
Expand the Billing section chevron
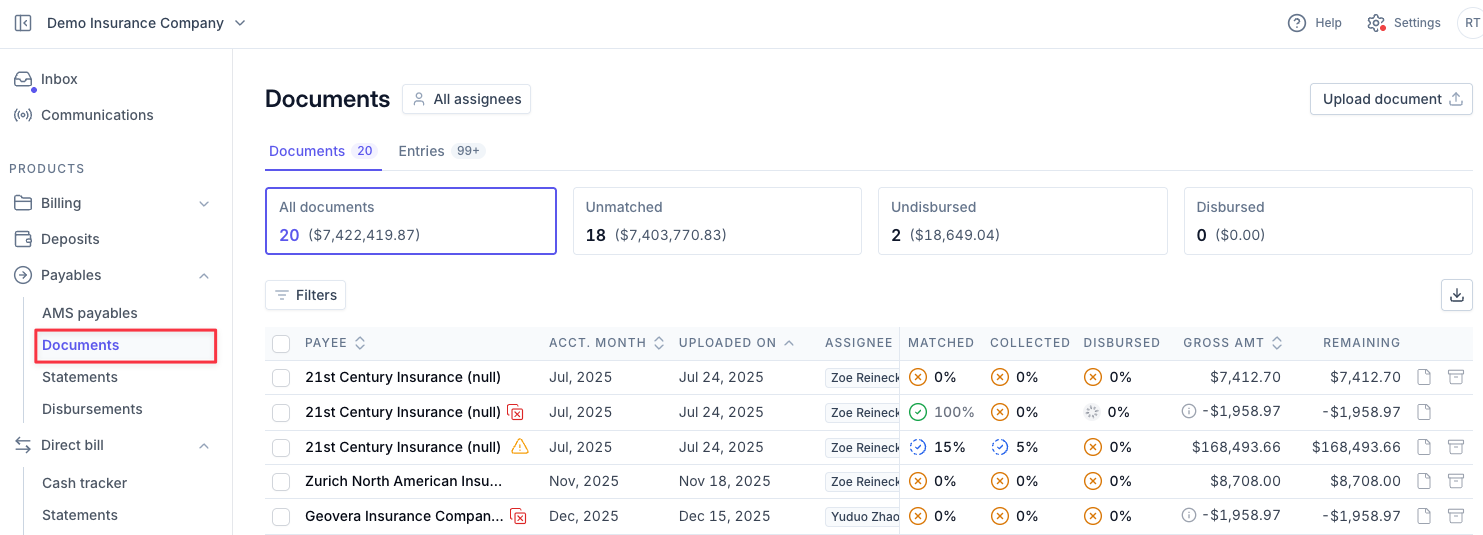(x=204, y=204)
